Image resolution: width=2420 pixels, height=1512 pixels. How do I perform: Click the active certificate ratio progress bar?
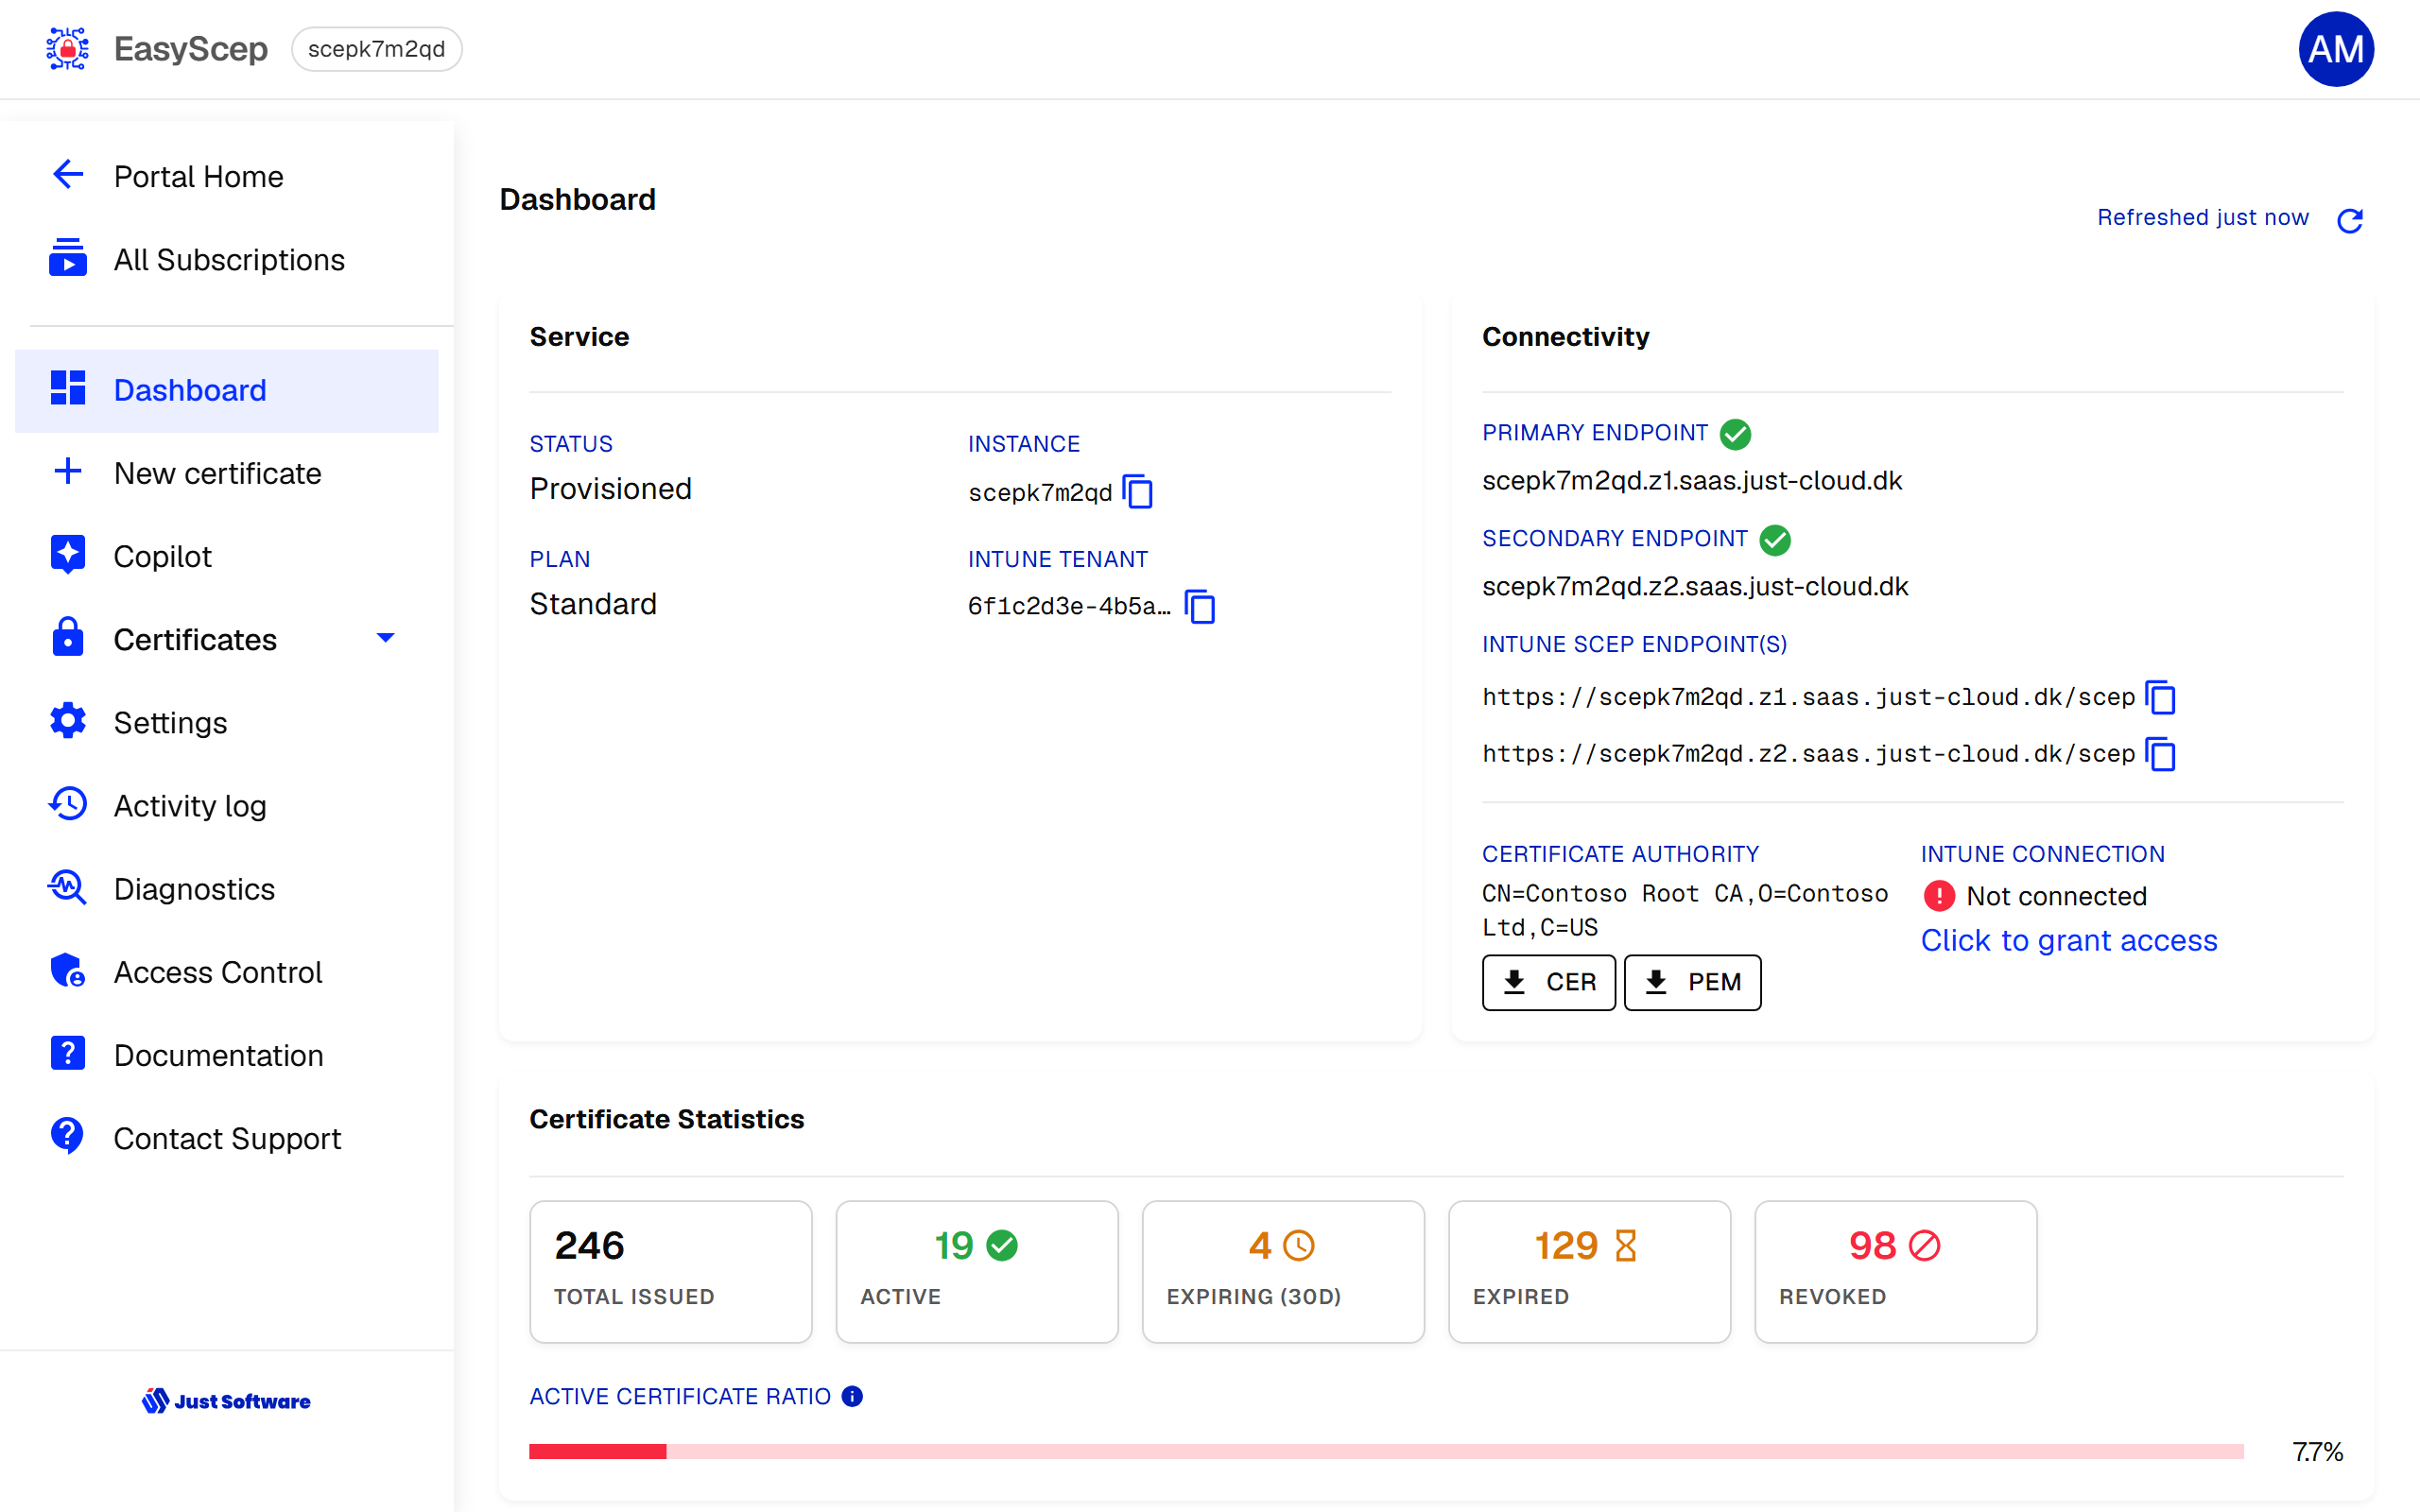pyautogui.click(x=1386, y=1451)
